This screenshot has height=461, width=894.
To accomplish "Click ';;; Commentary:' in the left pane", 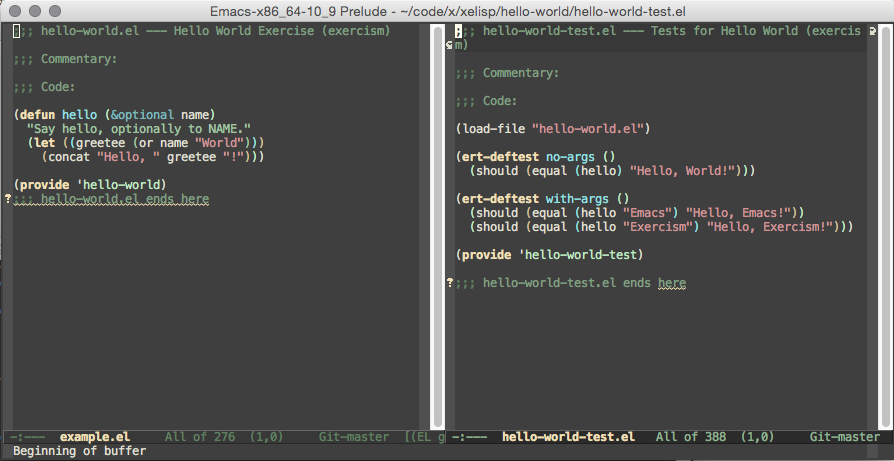I will coord(66,59).
